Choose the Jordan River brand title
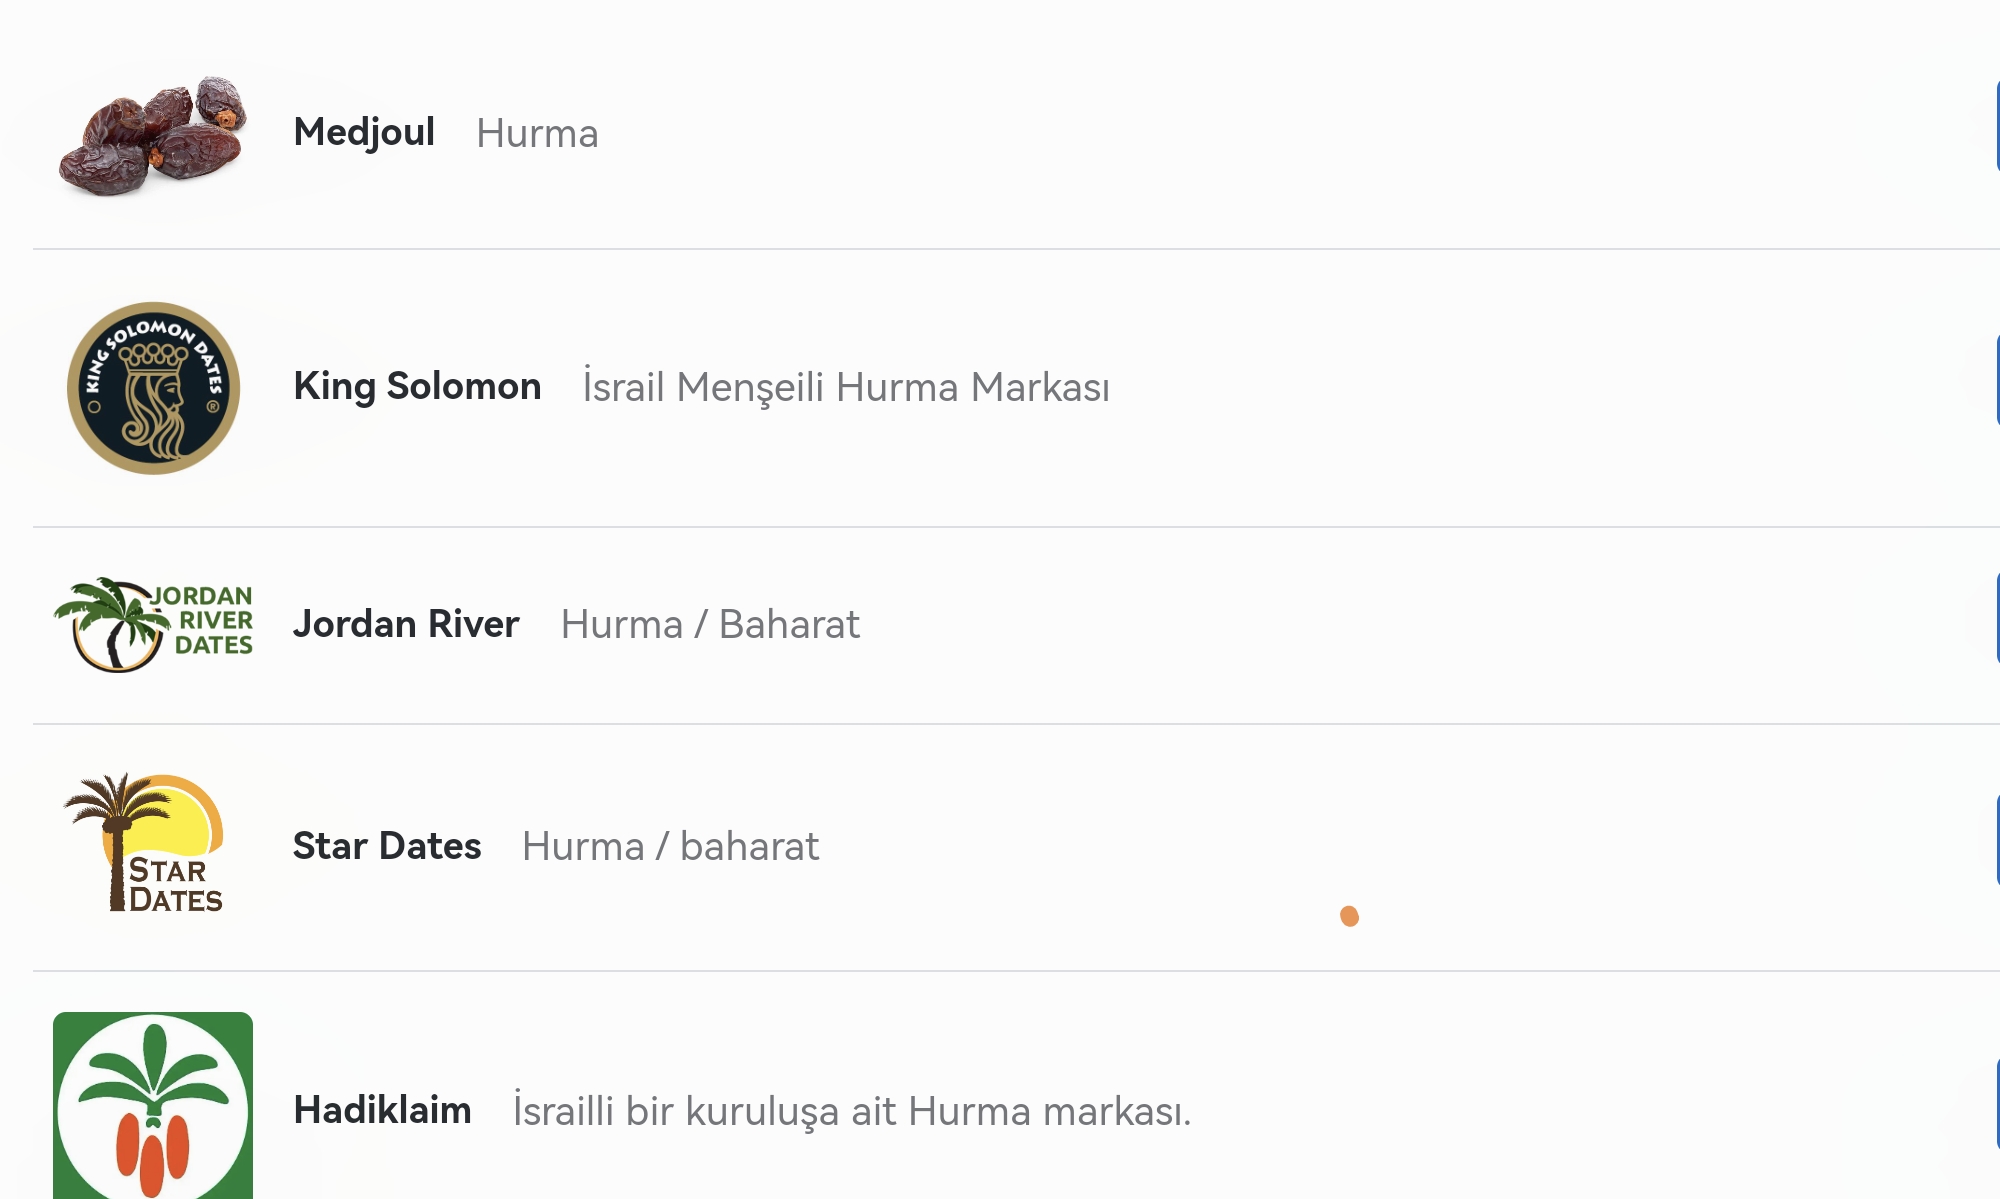 [x=406, y=624]
